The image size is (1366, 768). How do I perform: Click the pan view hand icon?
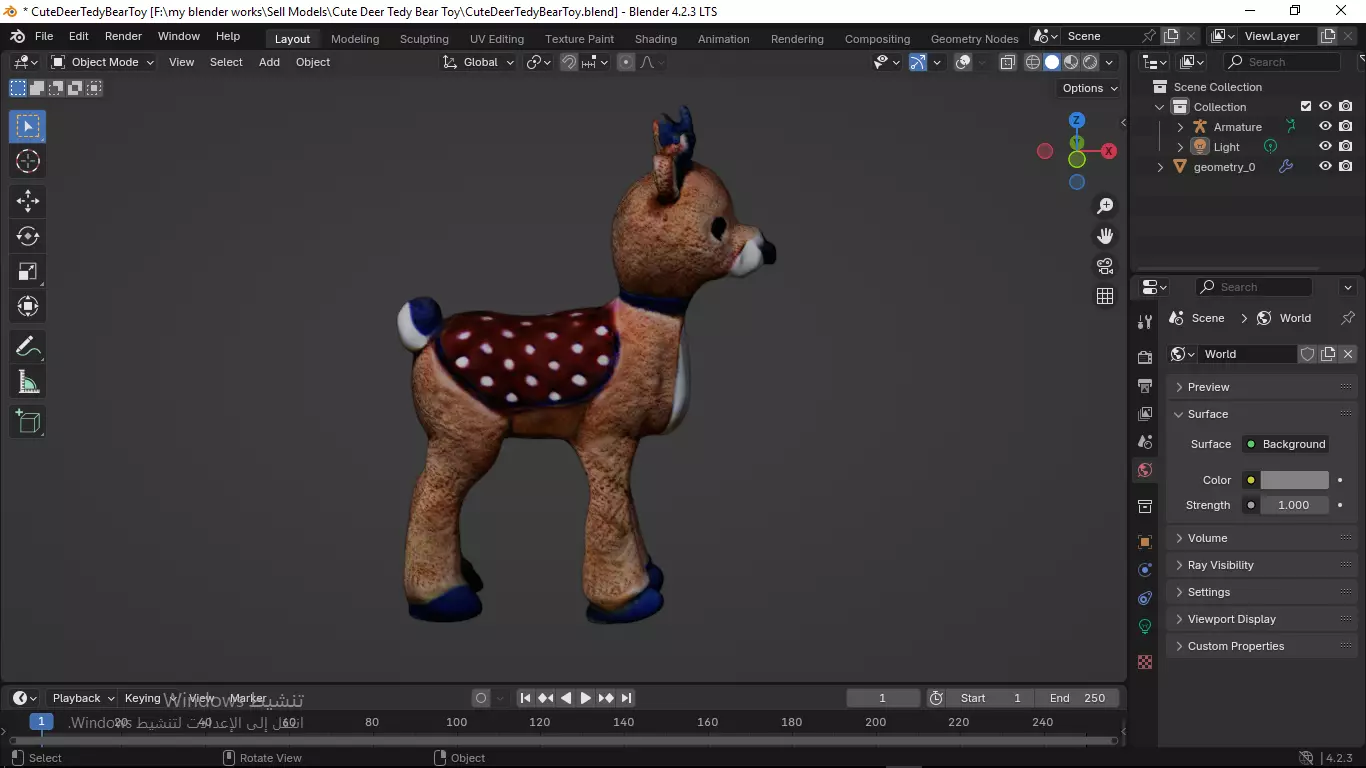tap(1105, 236)
